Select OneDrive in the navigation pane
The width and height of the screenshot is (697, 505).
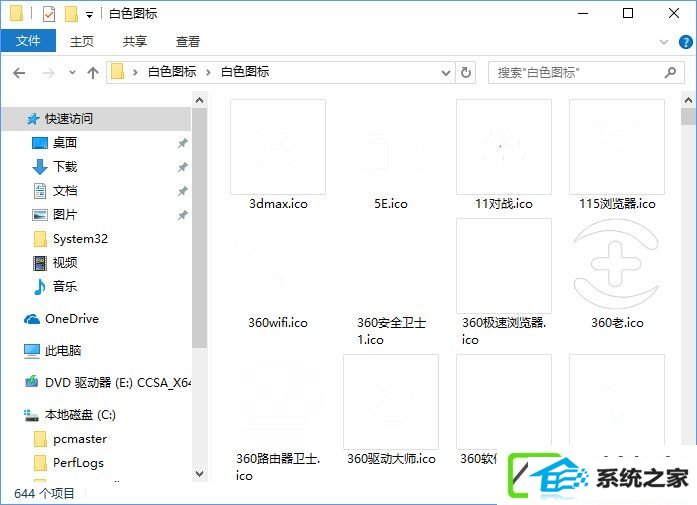[x=72, y=319]
